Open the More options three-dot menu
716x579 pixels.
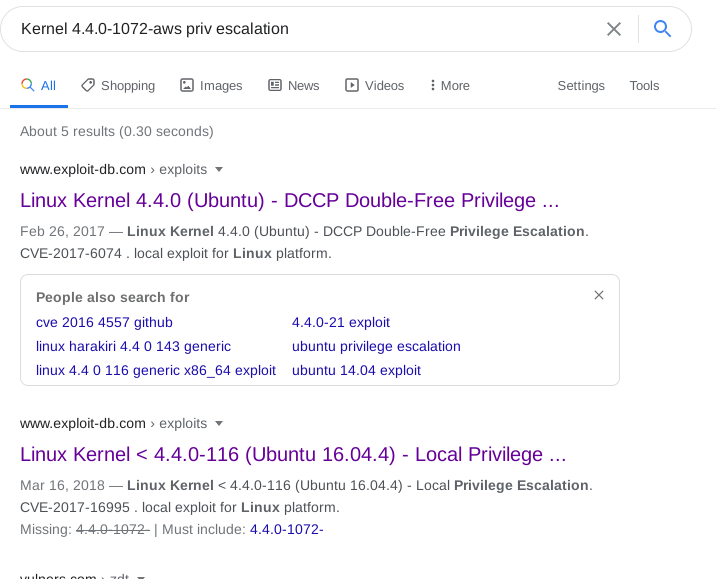432,85
